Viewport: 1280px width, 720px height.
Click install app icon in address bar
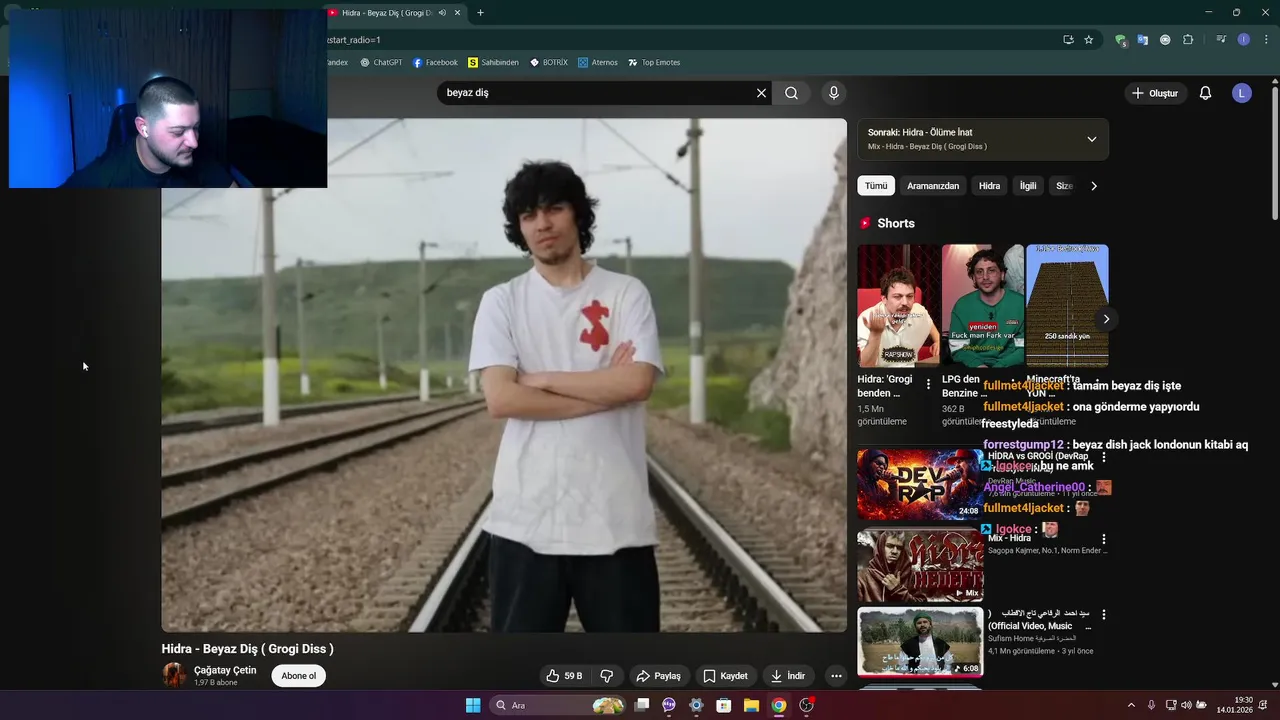pos(1068,40)
